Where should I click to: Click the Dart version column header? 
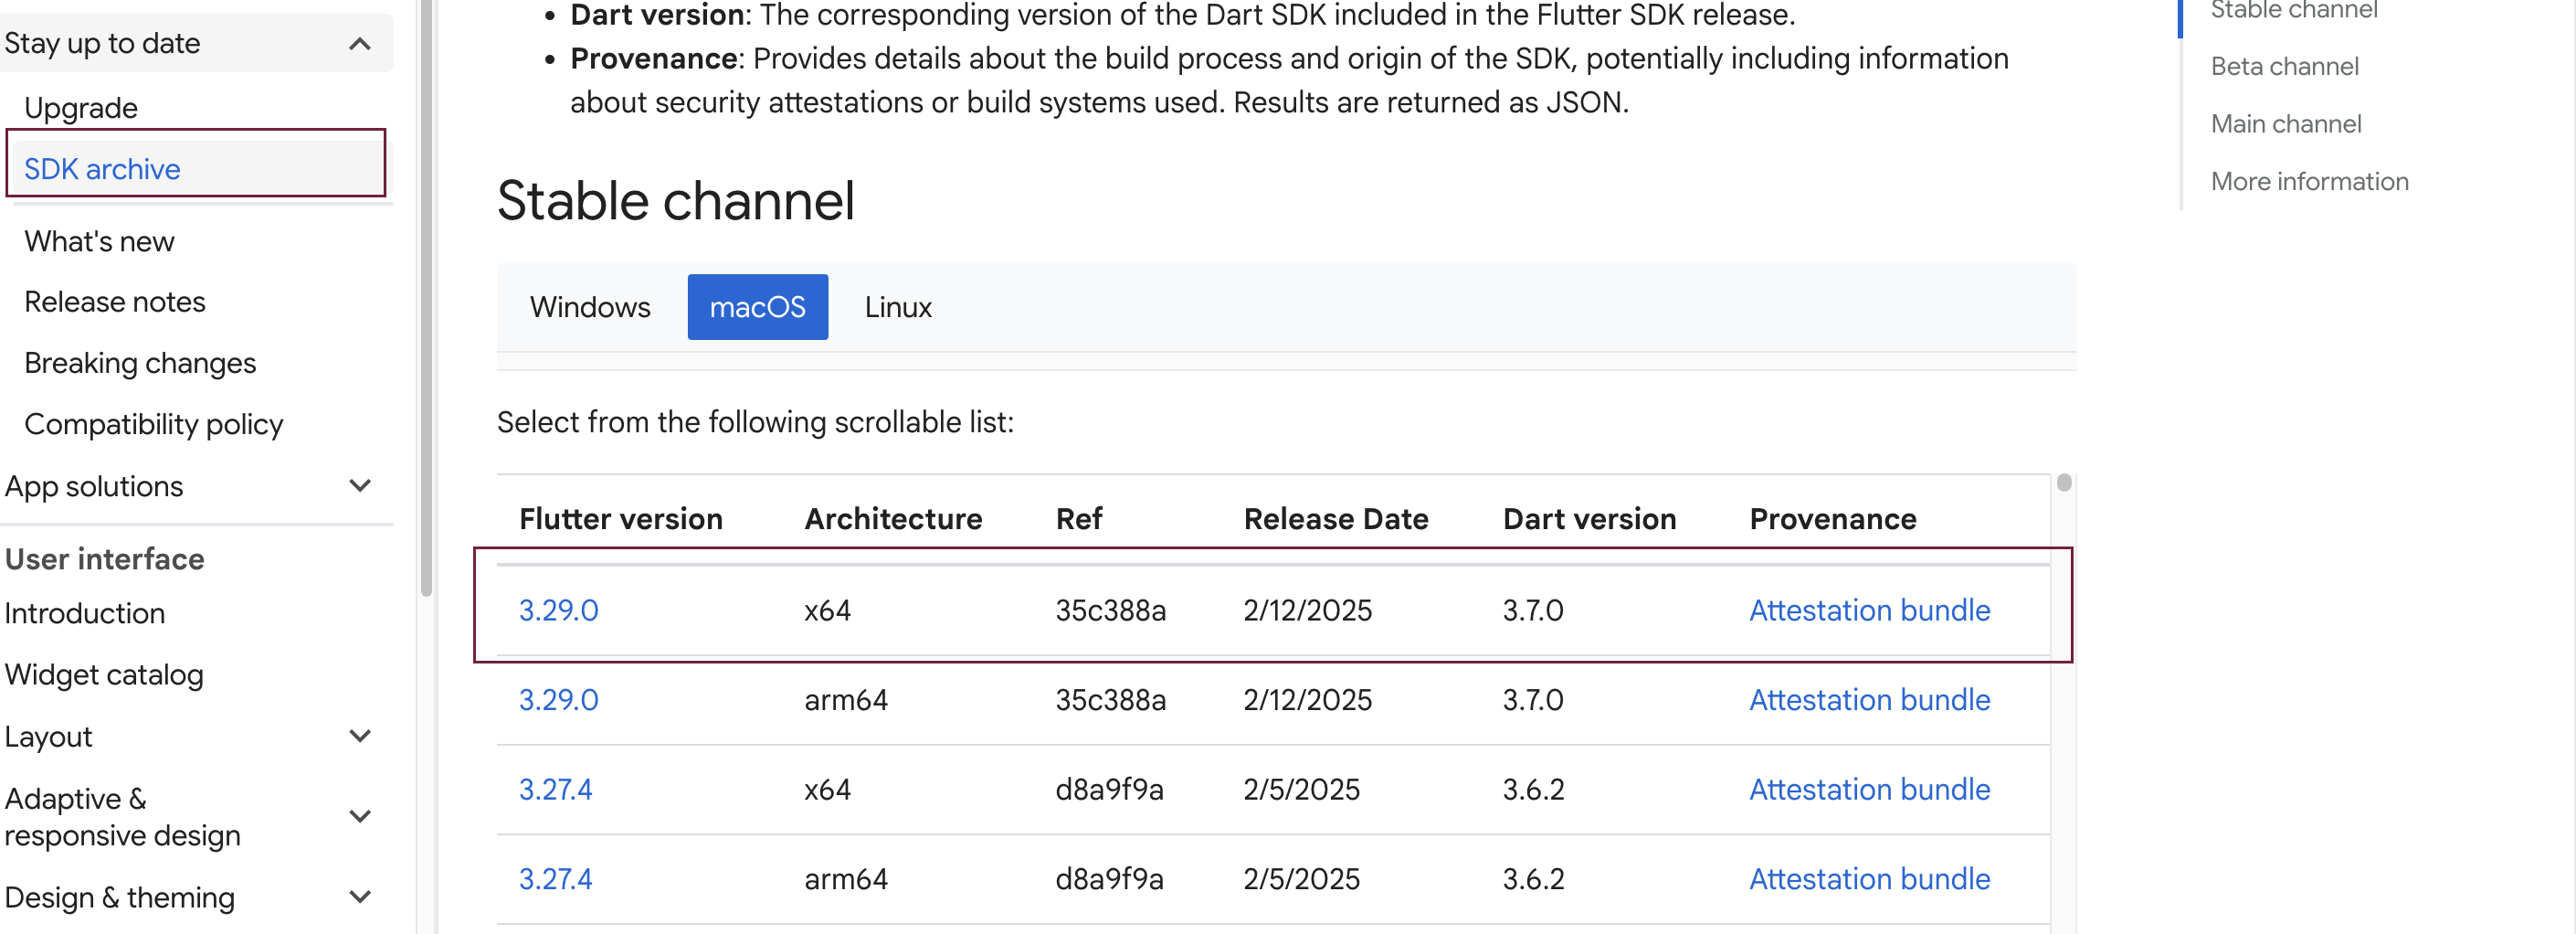point(1589,519)
